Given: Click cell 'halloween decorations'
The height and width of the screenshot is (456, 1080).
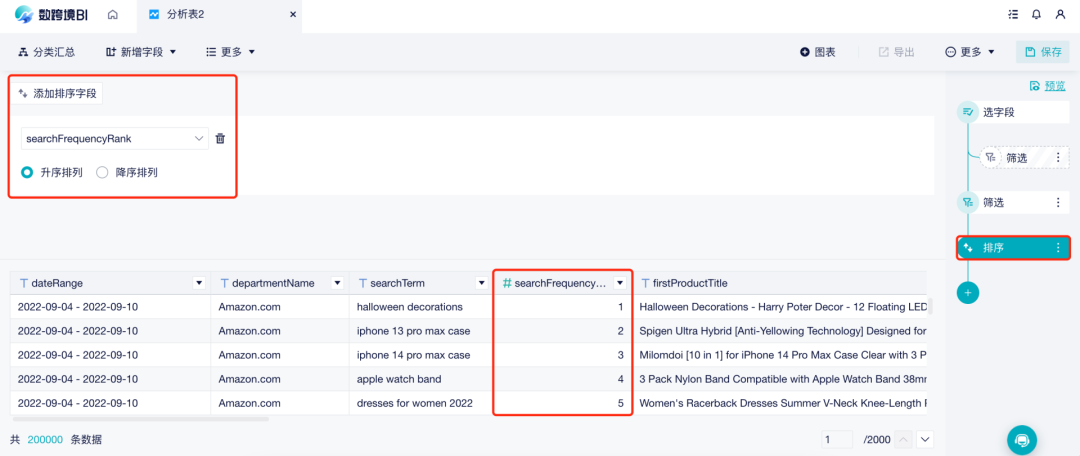Looking at the screenshot, I should pyautogui.click(x=422, y=307).
